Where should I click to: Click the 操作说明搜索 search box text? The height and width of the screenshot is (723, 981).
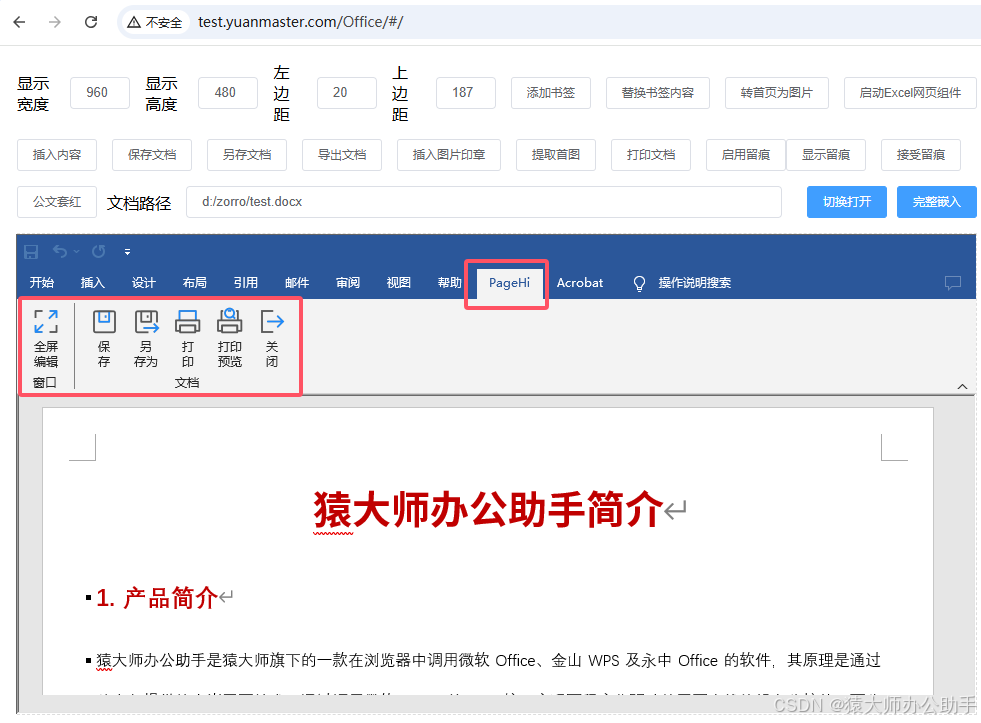pyautogui.click(x=694, y=283)
